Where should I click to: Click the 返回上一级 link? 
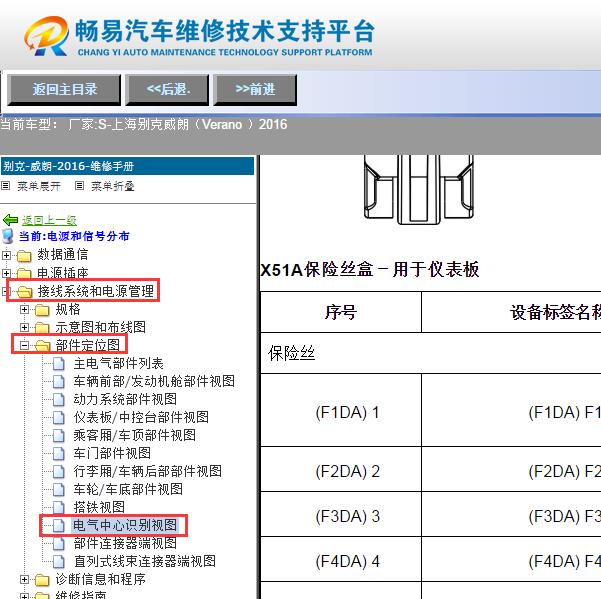(49, 220)
